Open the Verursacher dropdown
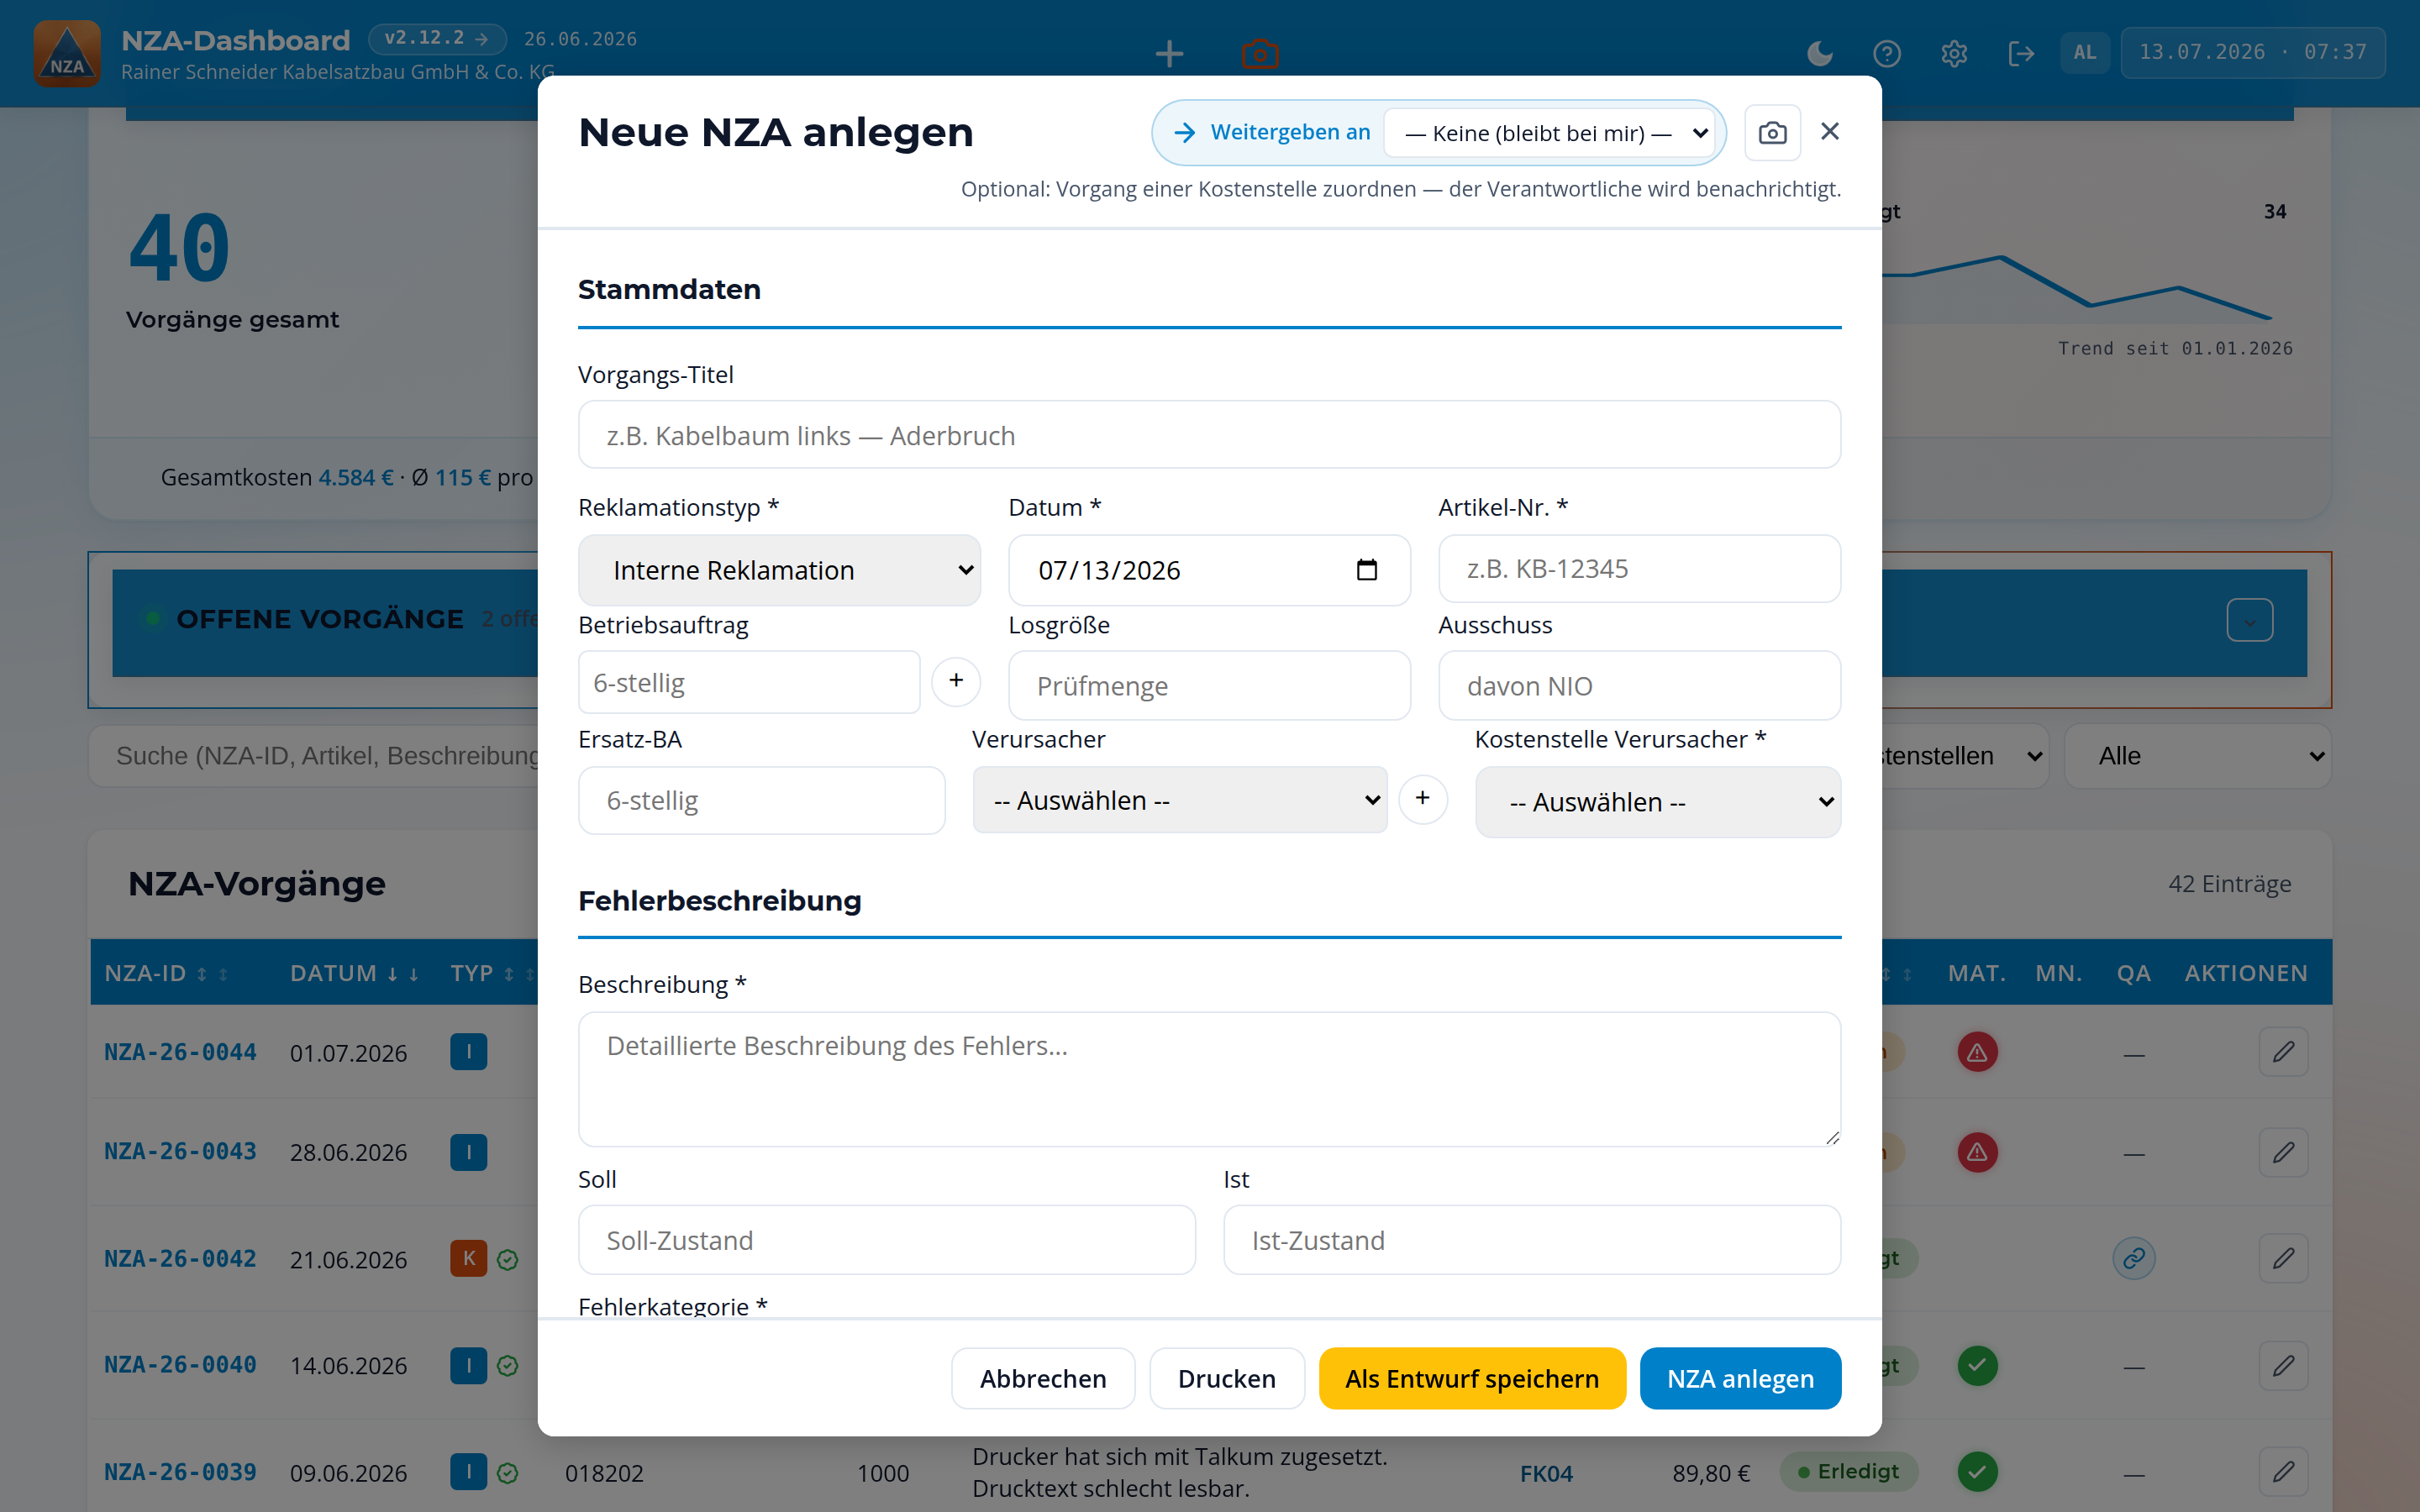 click(1179, 800)
